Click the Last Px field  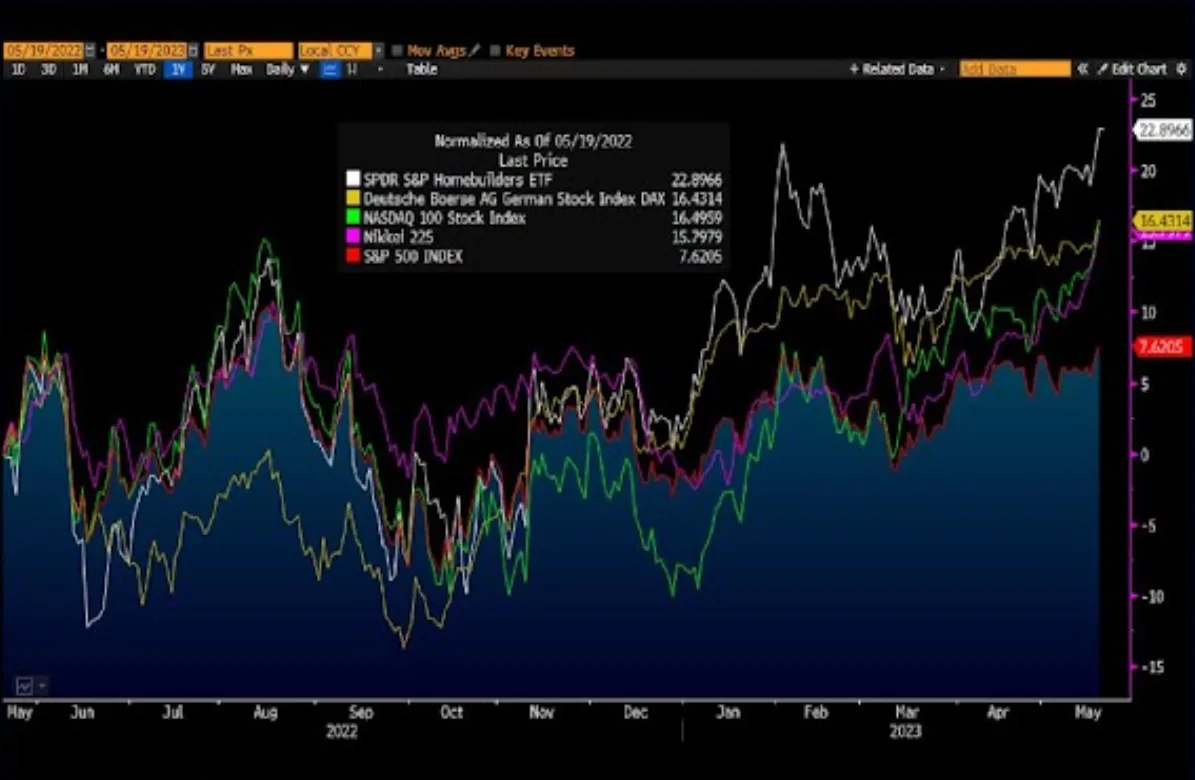[248, 50]
